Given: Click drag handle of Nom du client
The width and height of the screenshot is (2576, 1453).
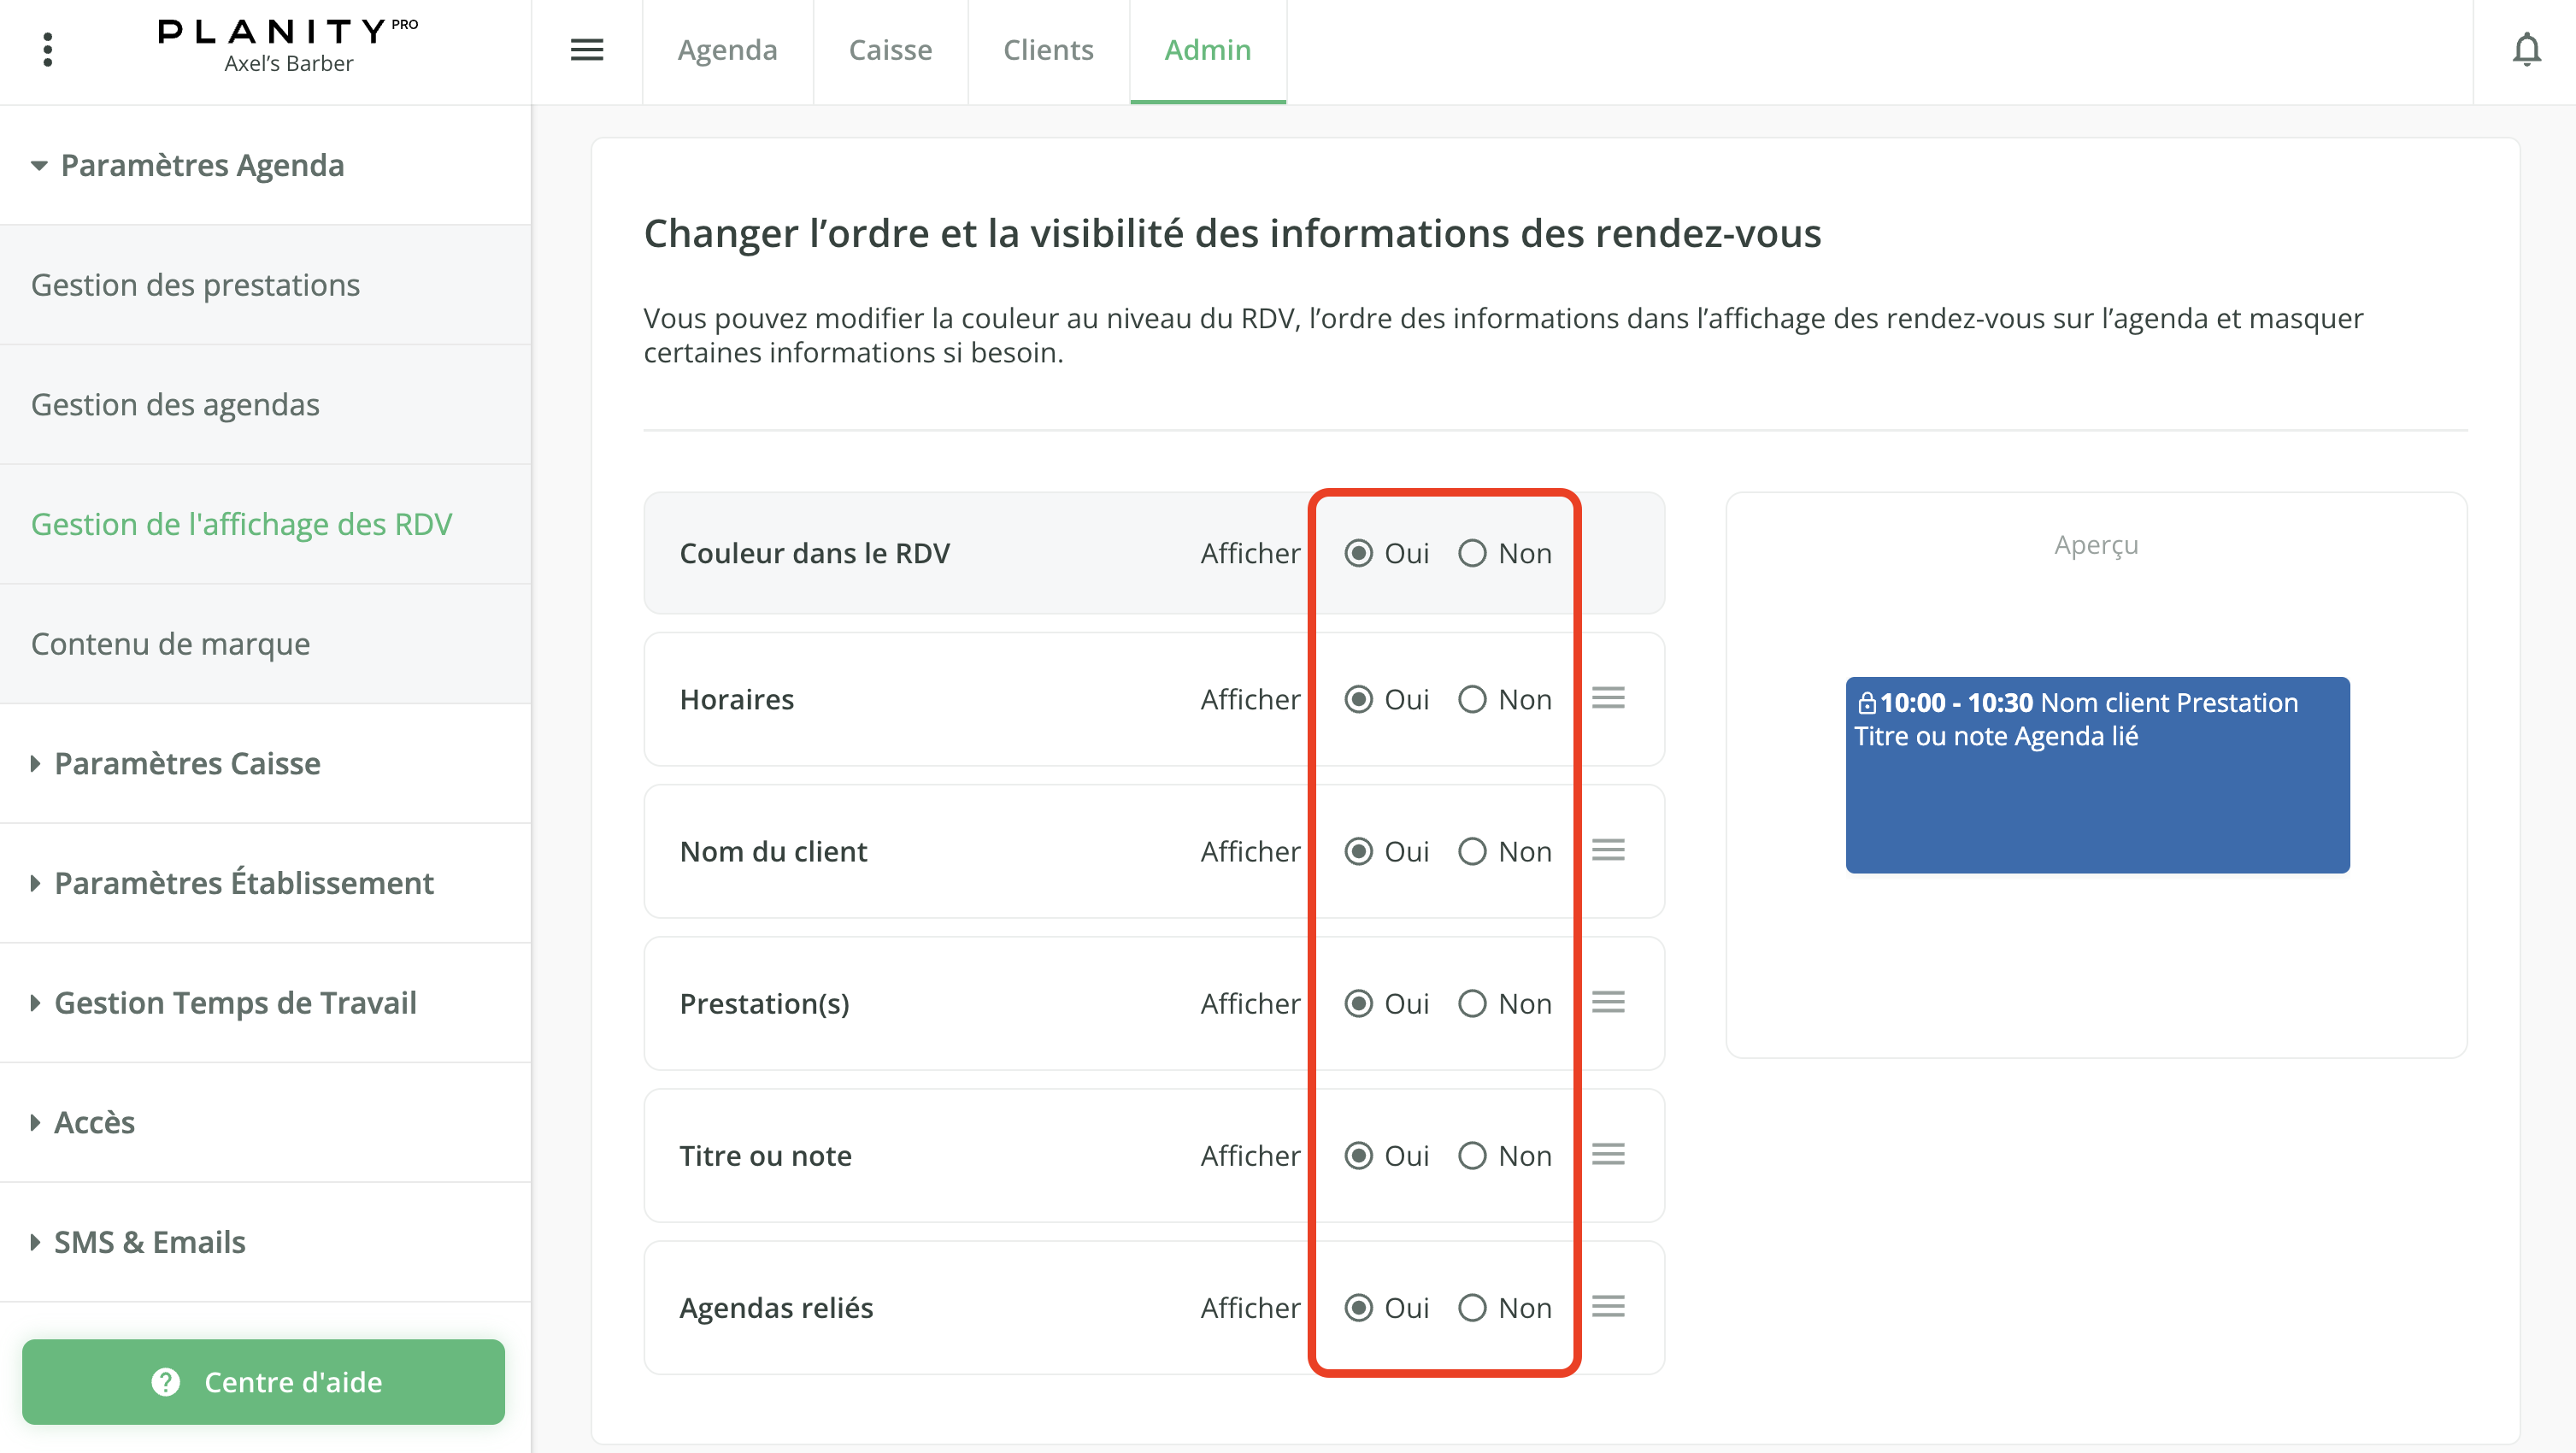Looking at the screenshot, I should click(x=1608, y=850).
